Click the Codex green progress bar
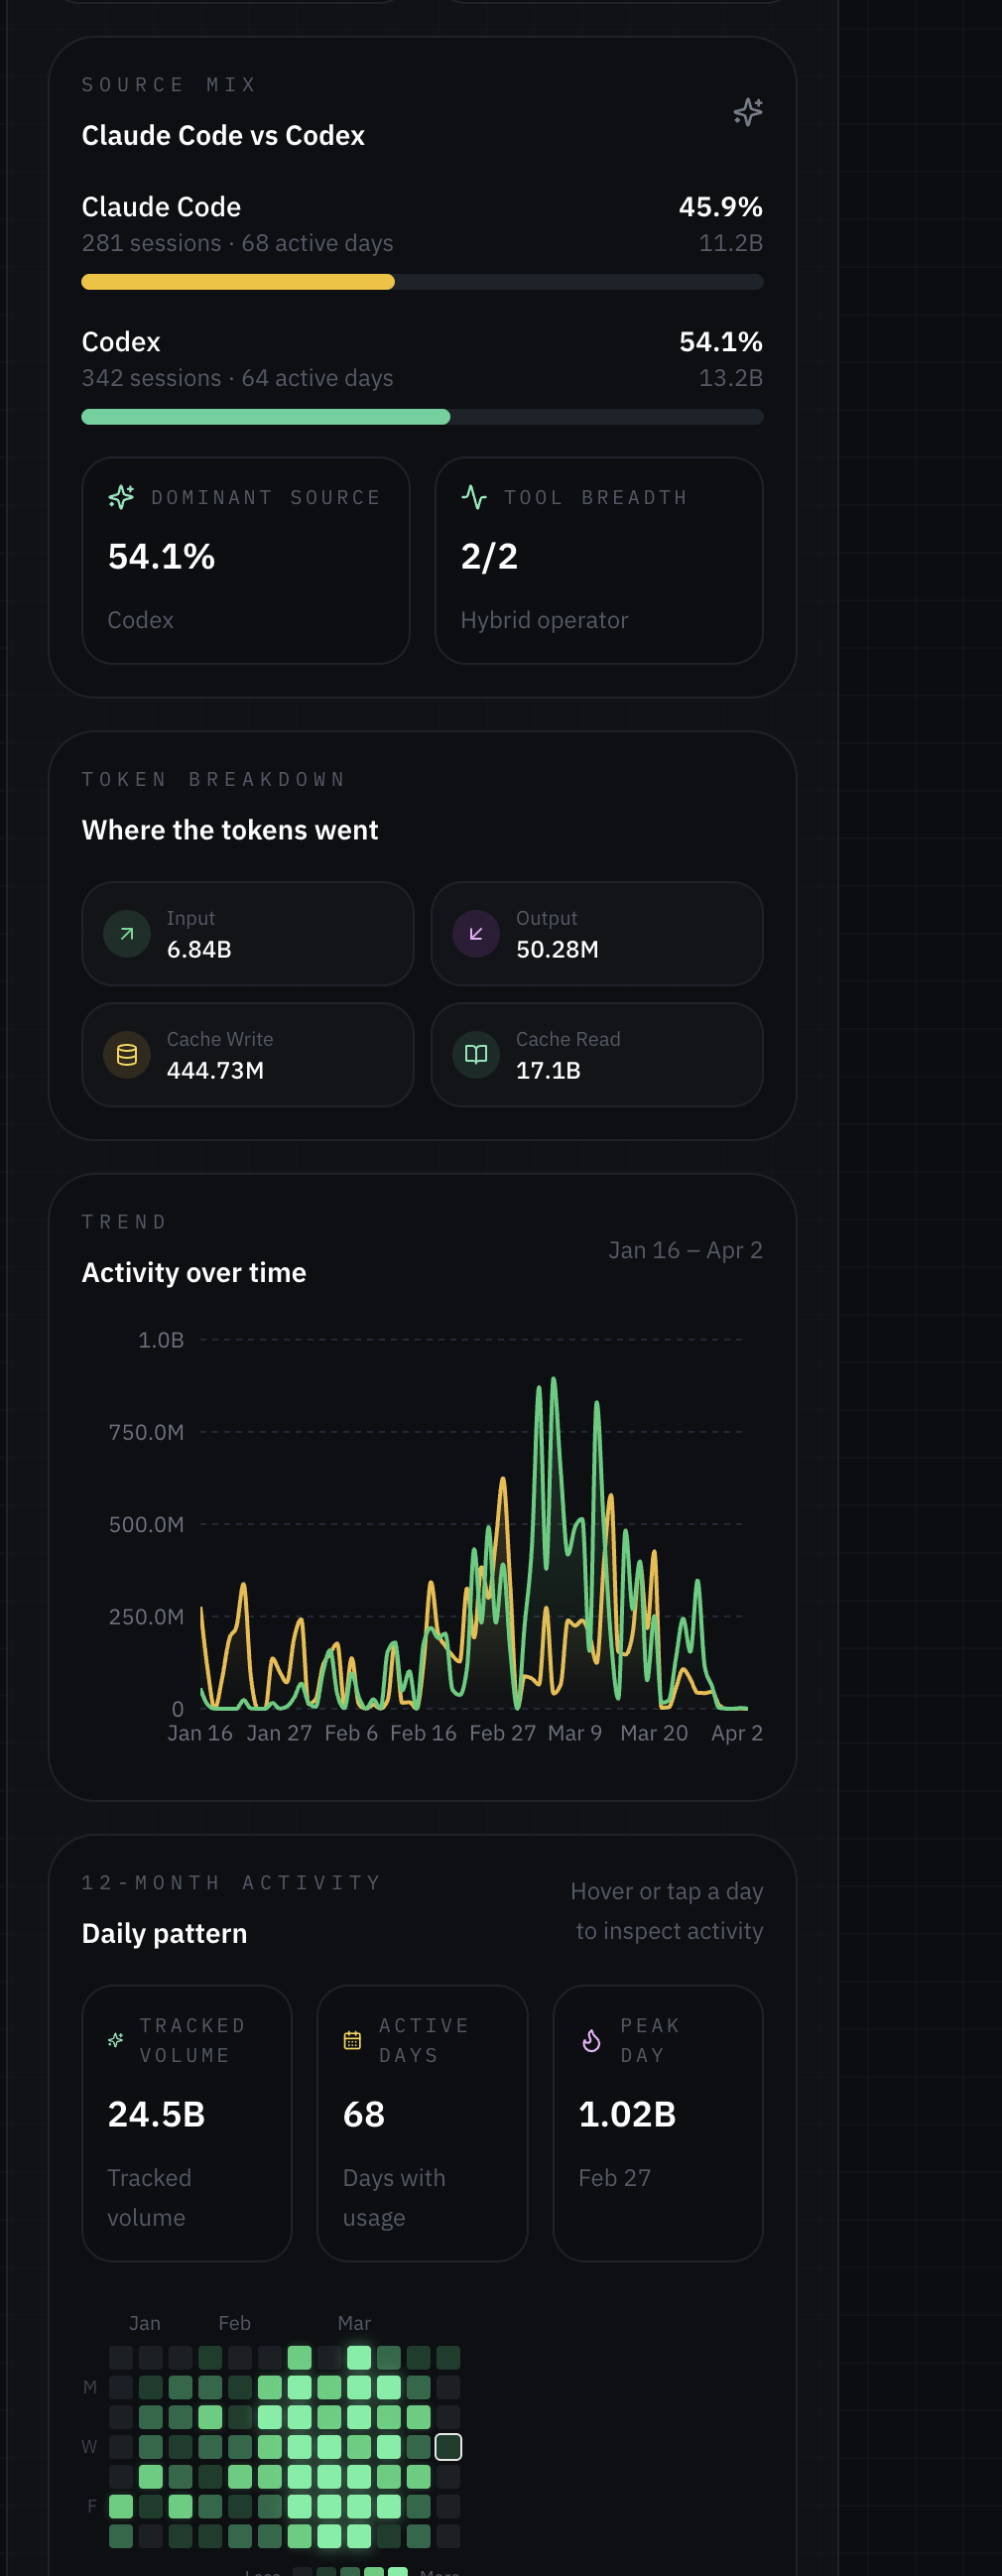This screenshot has width=1002, height=2576. 265,416
